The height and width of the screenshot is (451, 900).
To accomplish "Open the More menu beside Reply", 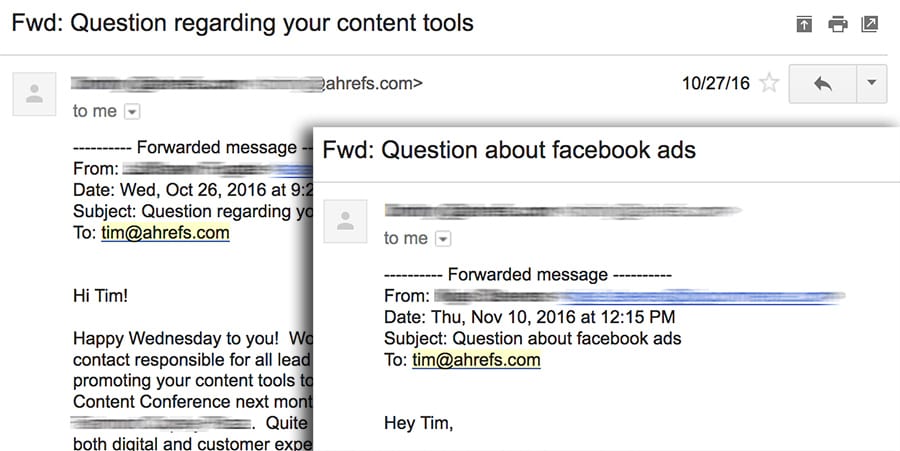I will tap(871, 84).
